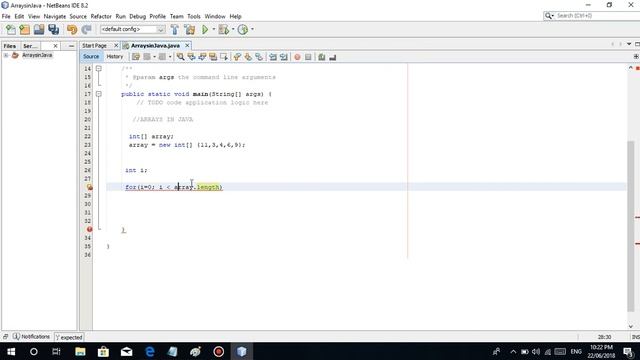Viewport: 640px width, 360px height.
Task: Close the ArraysinJava.java tab
Action: point(187,45)
